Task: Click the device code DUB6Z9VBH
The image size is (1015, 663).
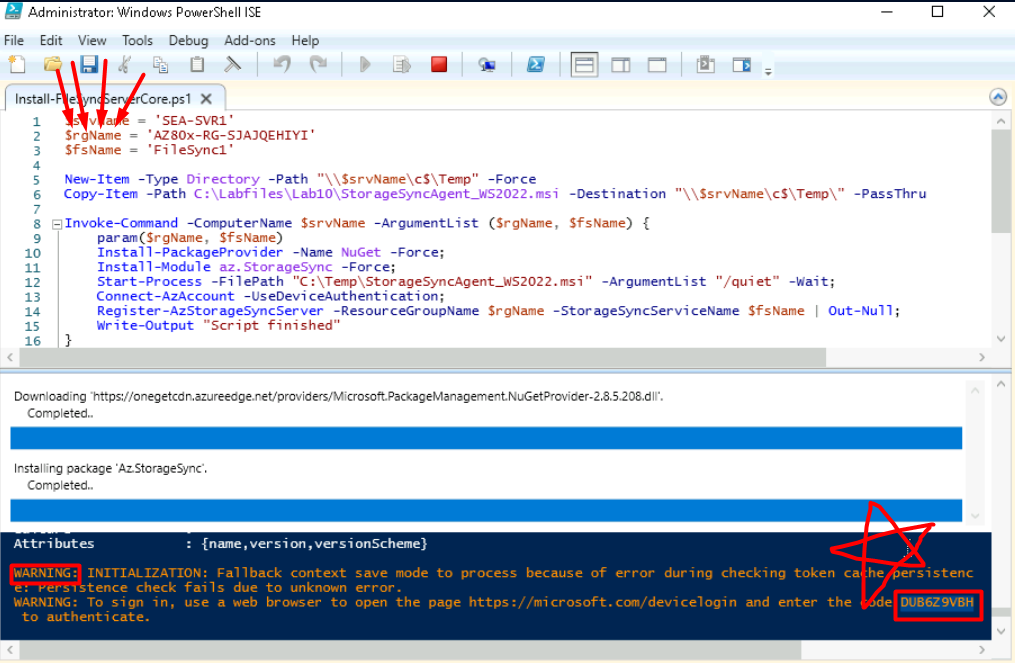Action: (937, 602)
